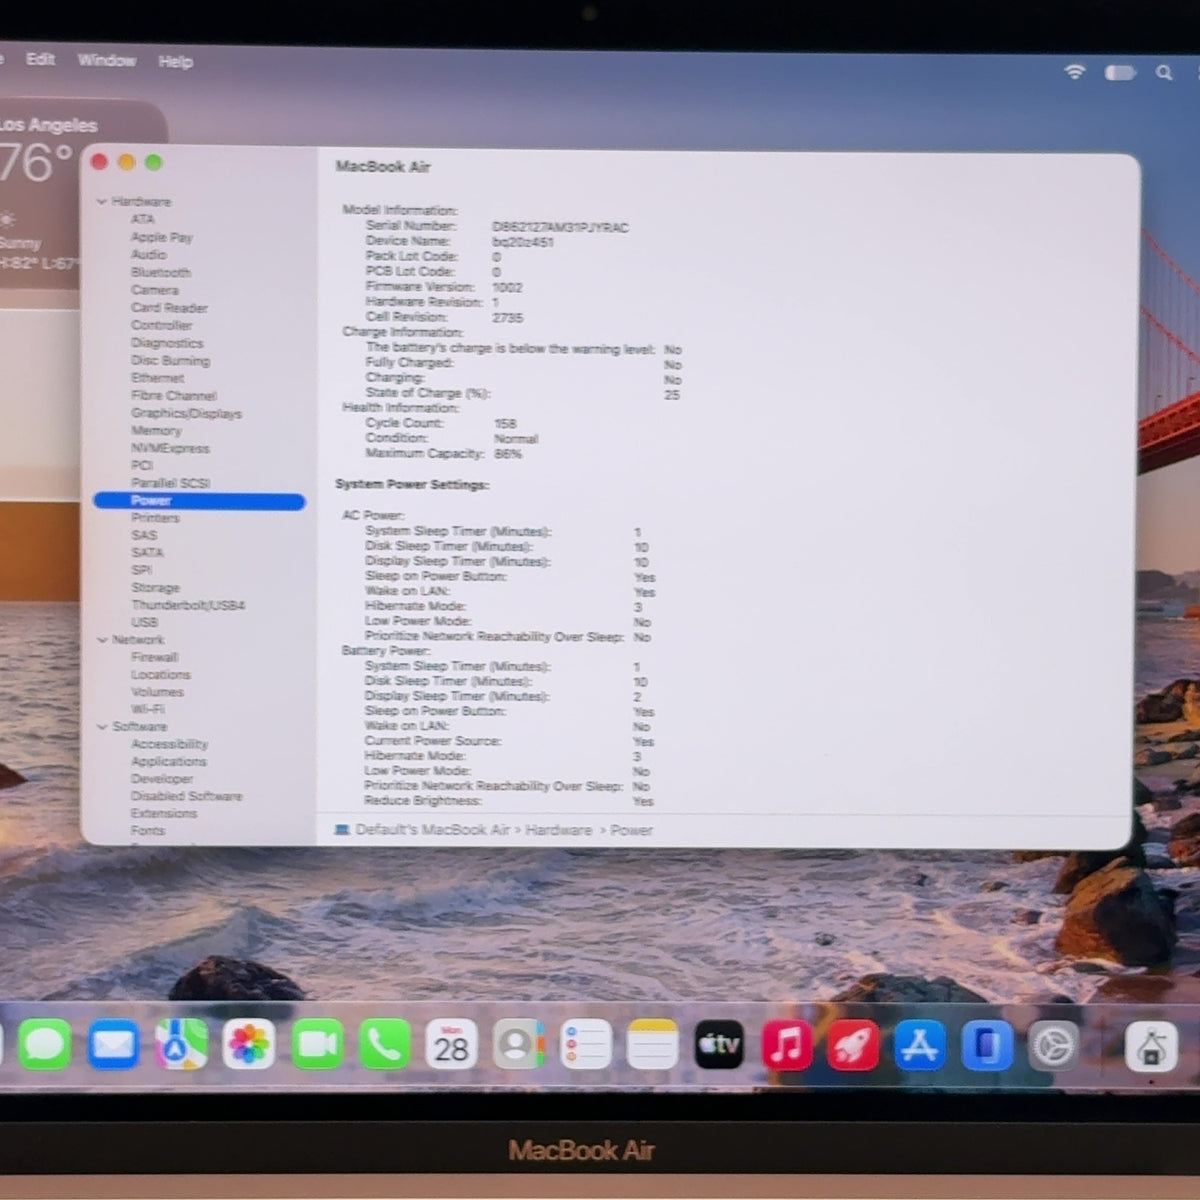Open Mail app in the Dock

coord(112,1045)
